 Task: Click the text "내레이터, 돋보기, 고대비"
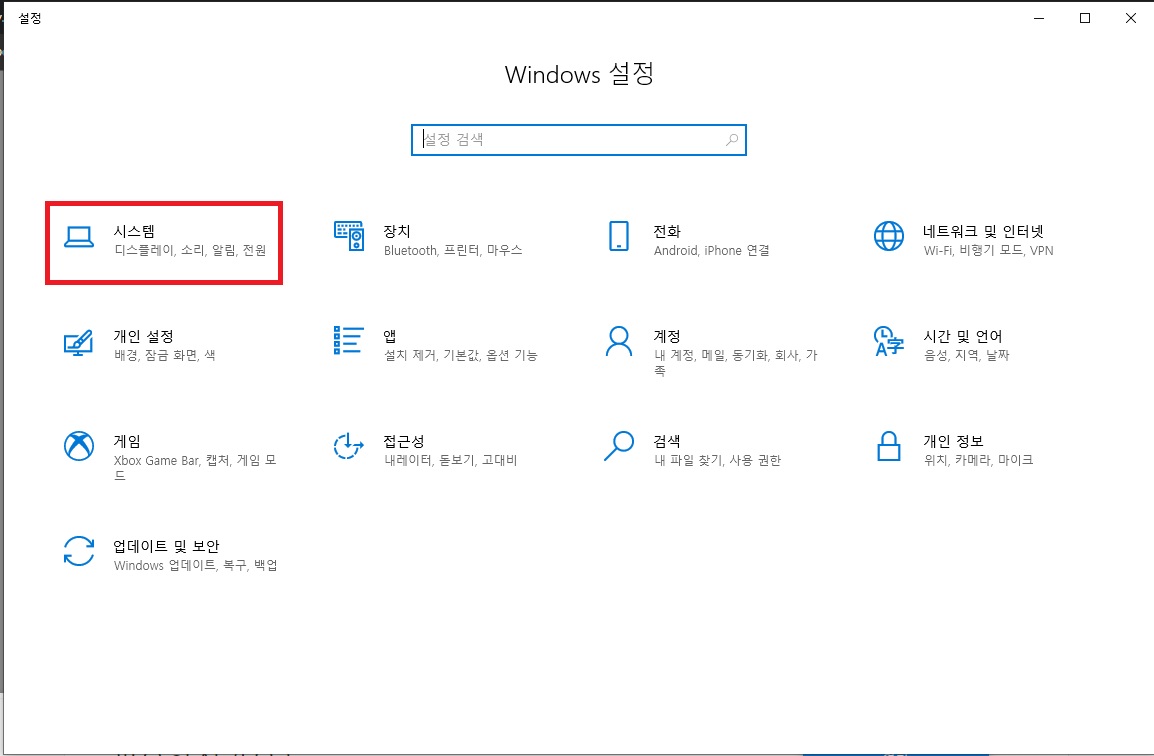click(450, 461)
